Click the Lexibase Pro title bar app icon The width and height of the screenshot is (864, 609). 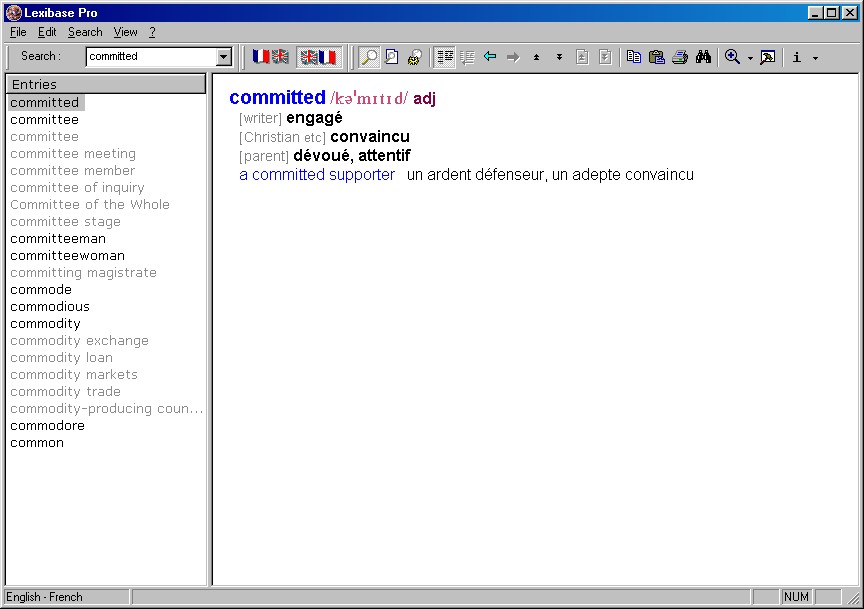13,13
